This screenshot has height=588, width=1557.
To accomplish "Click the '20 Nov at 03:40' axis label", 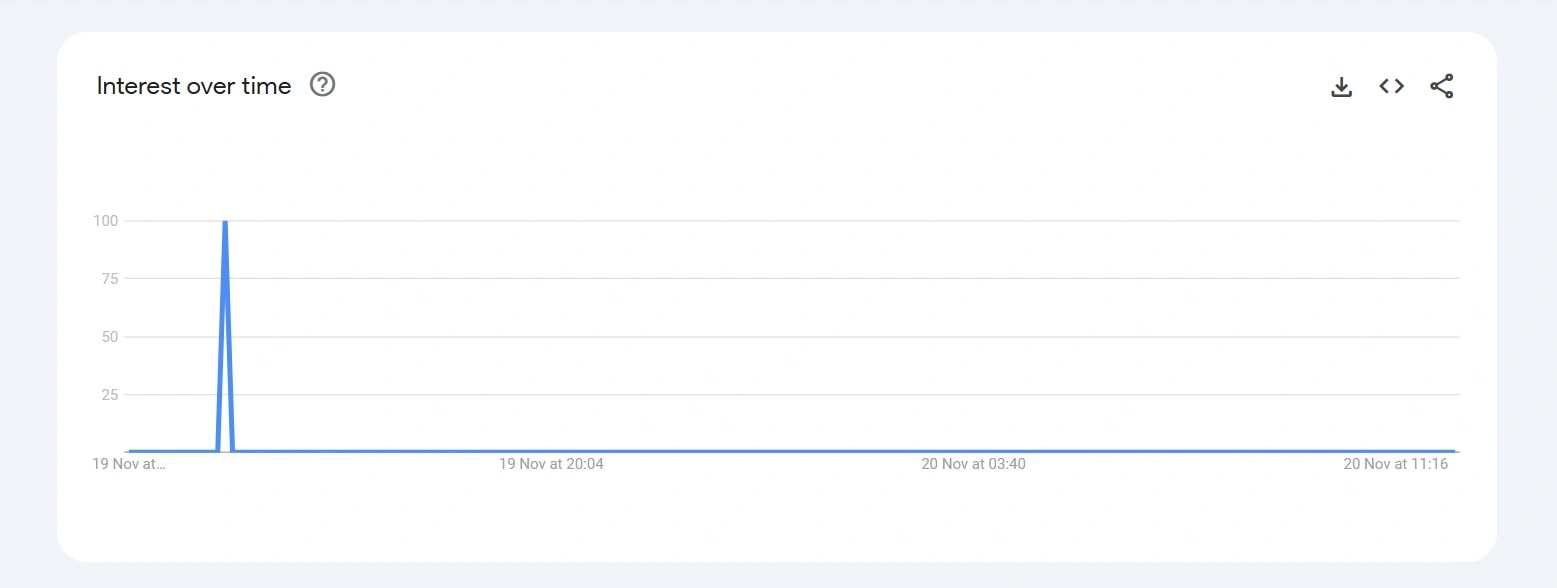I will coord(973,464).
